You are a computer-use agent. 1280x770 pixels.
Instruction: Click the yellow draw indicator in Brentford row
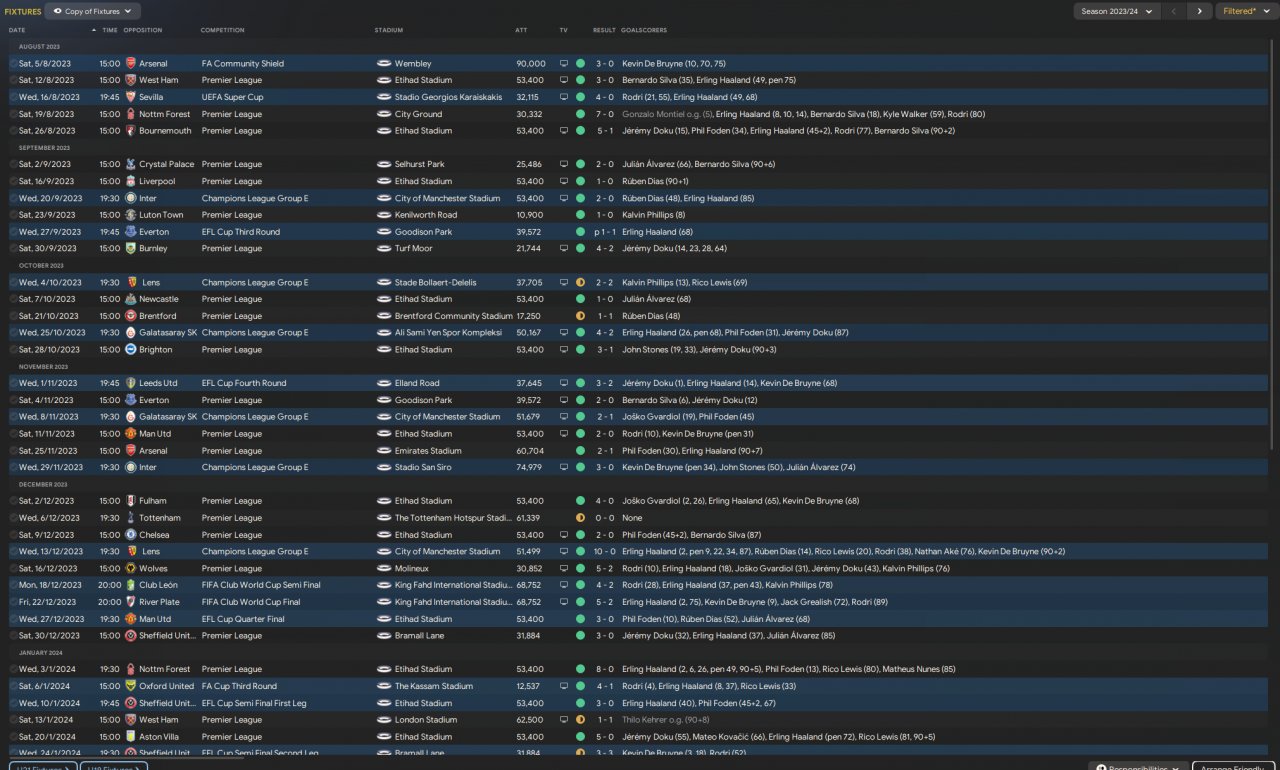point(580,316)
